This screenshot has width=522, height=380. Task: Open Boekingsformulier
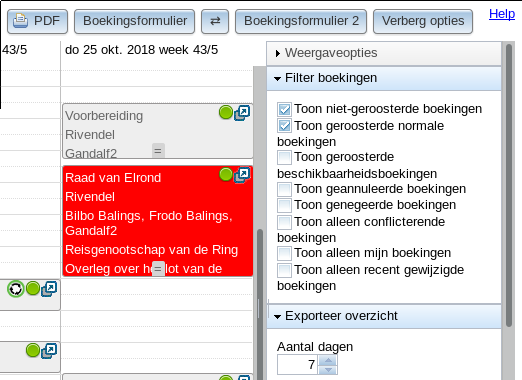point(134,21)
